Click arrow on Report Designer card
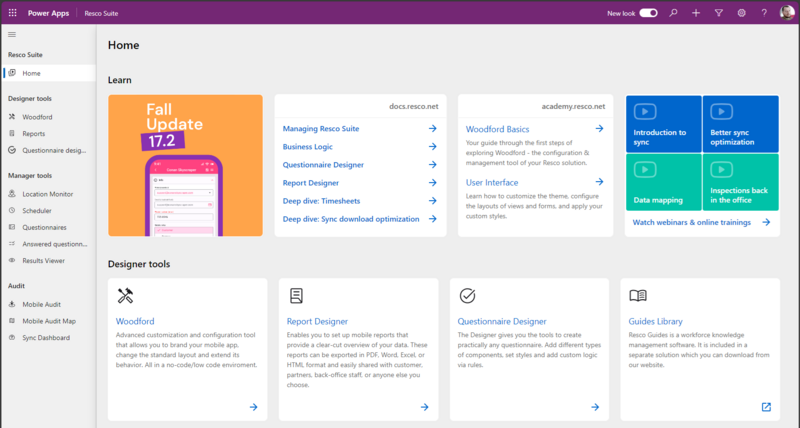 coord(424,407)
